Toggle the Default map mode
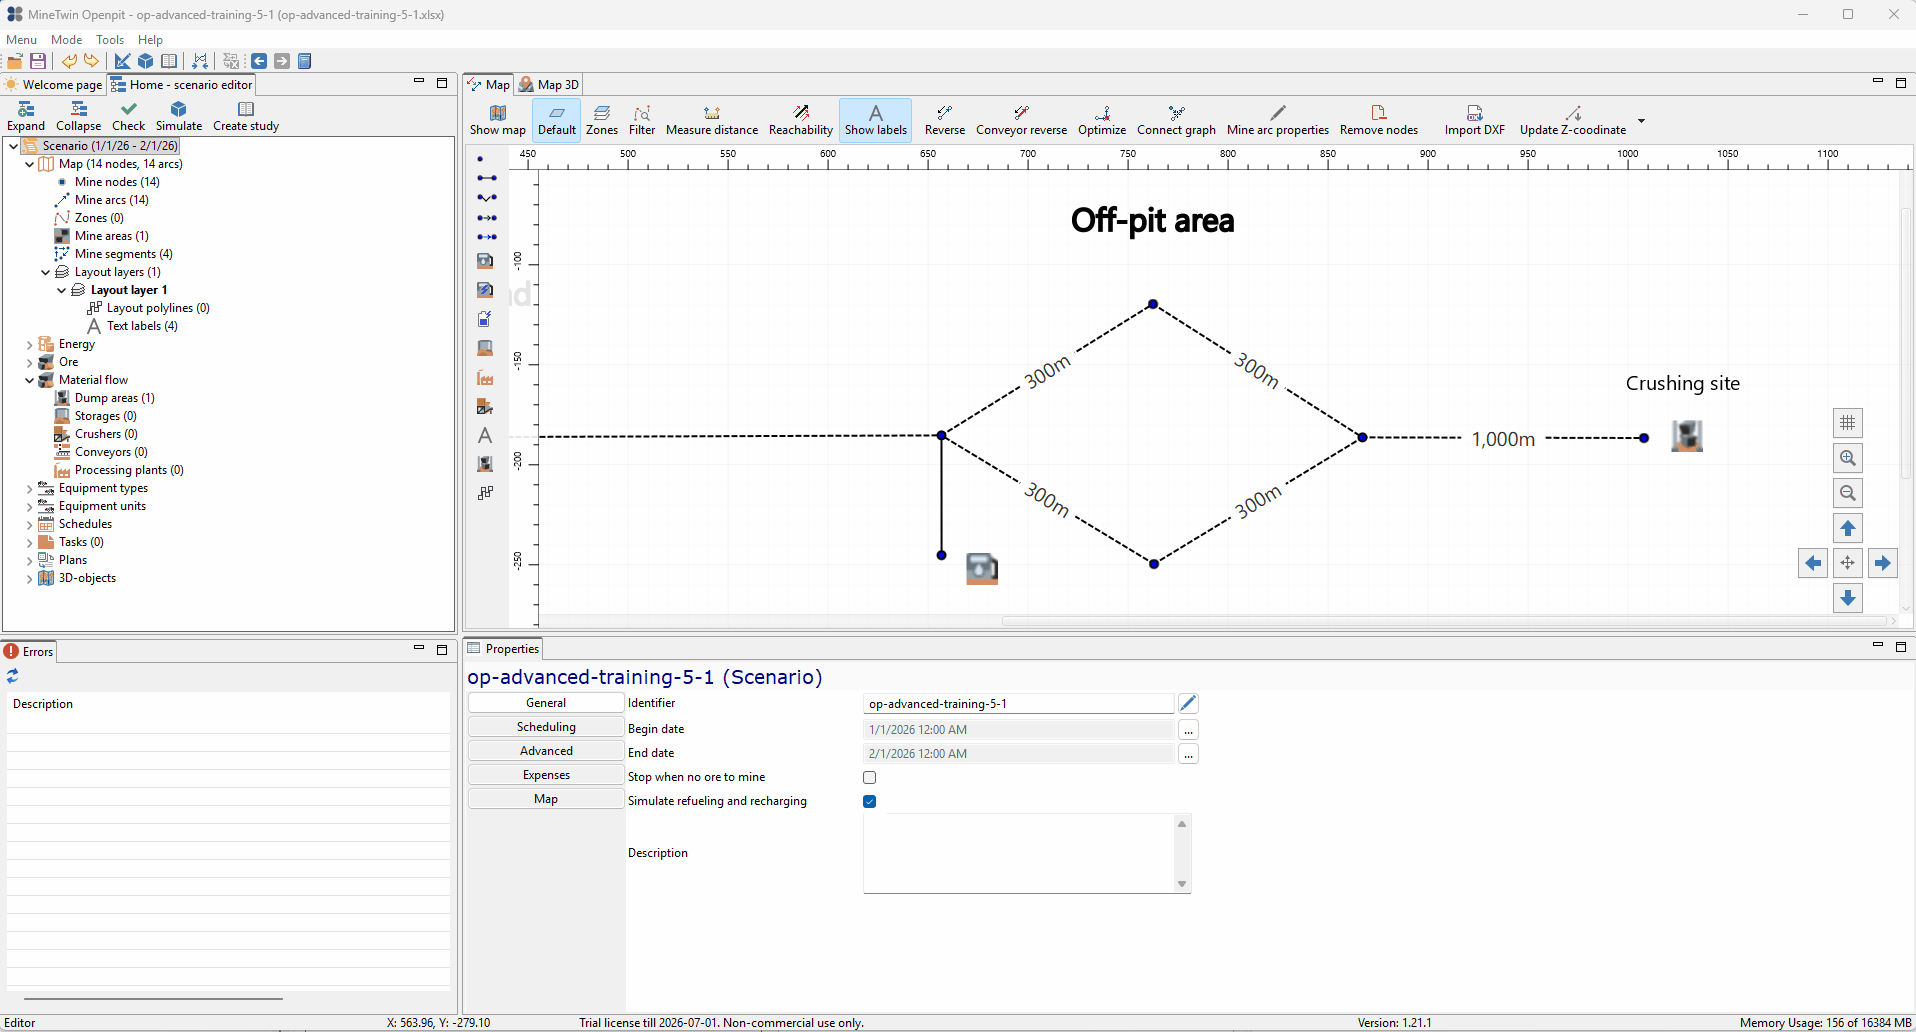This screenshot has height=1032, width=1916. point(557,120)
